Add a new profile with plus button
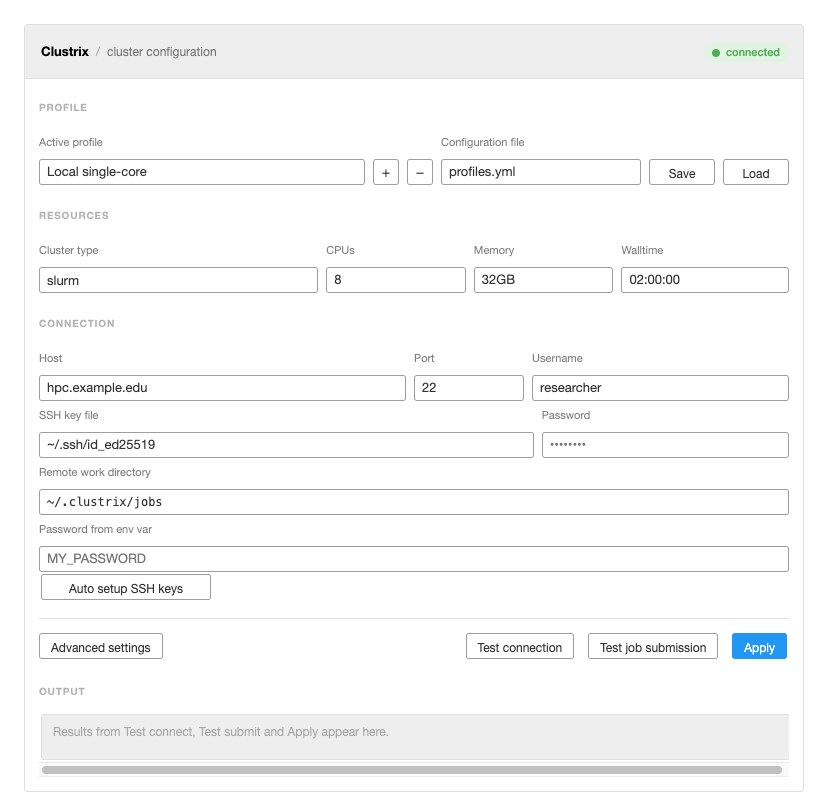The image size is (830, 803). (x=385, y=173)
